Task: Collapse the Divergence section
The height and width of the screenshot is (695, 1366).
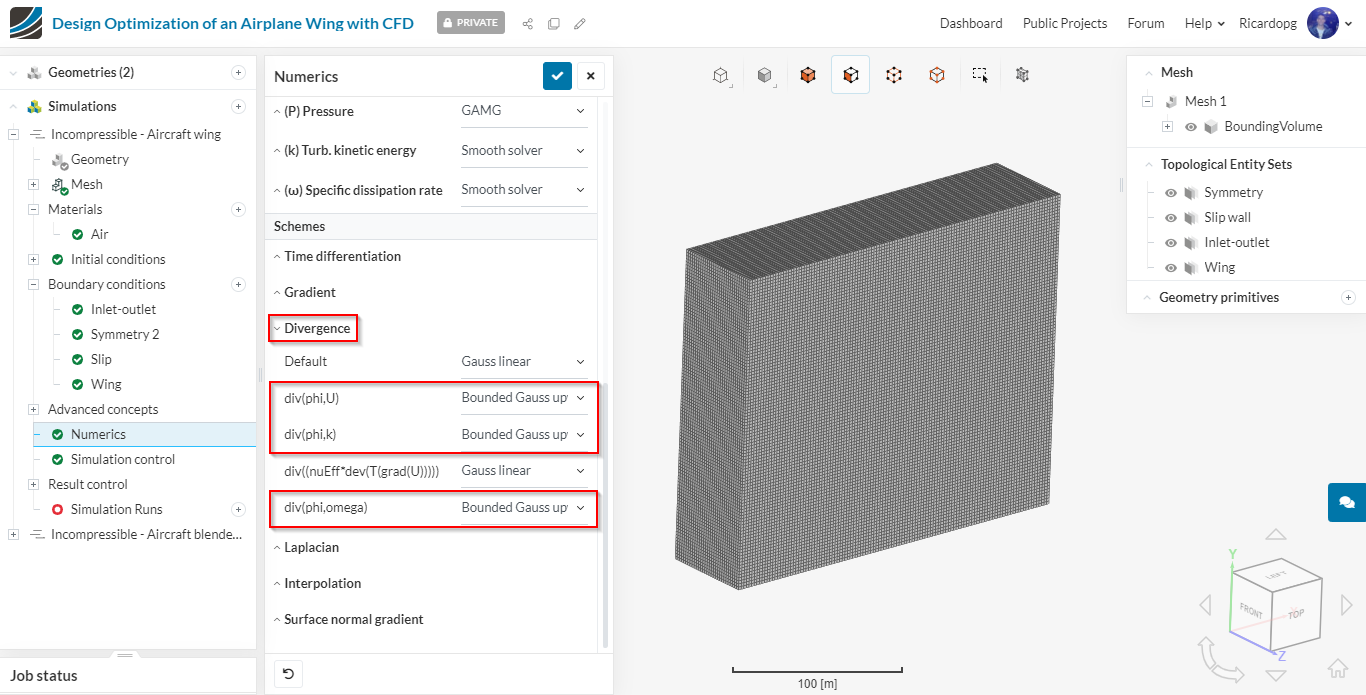Action: pos(312,328)
